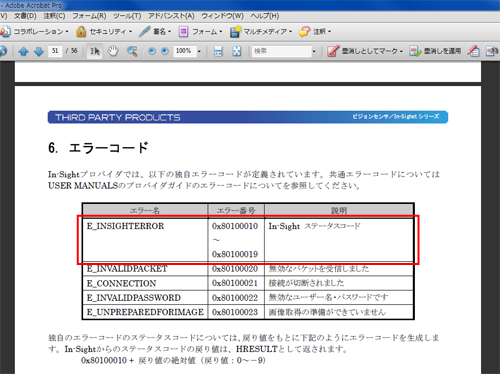Click the 墨消しとしてマーク button
The width and height of the screenshot is (500, 374).
click(x=365, y=51)
